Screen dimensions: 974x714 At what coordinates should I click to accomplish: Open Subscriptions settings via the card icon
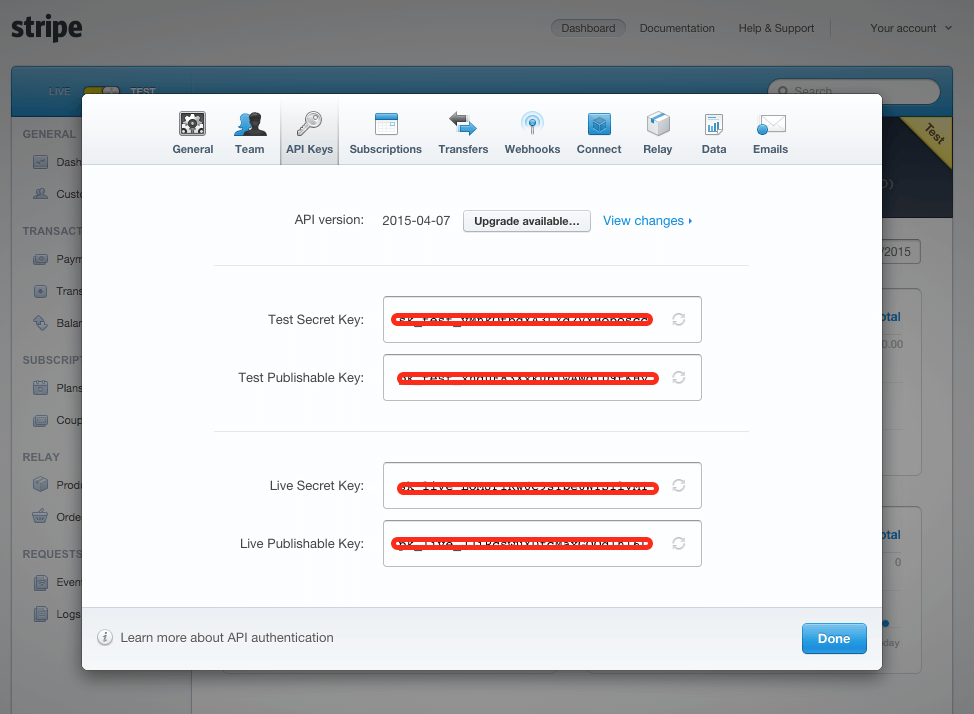tap(385, 123)
